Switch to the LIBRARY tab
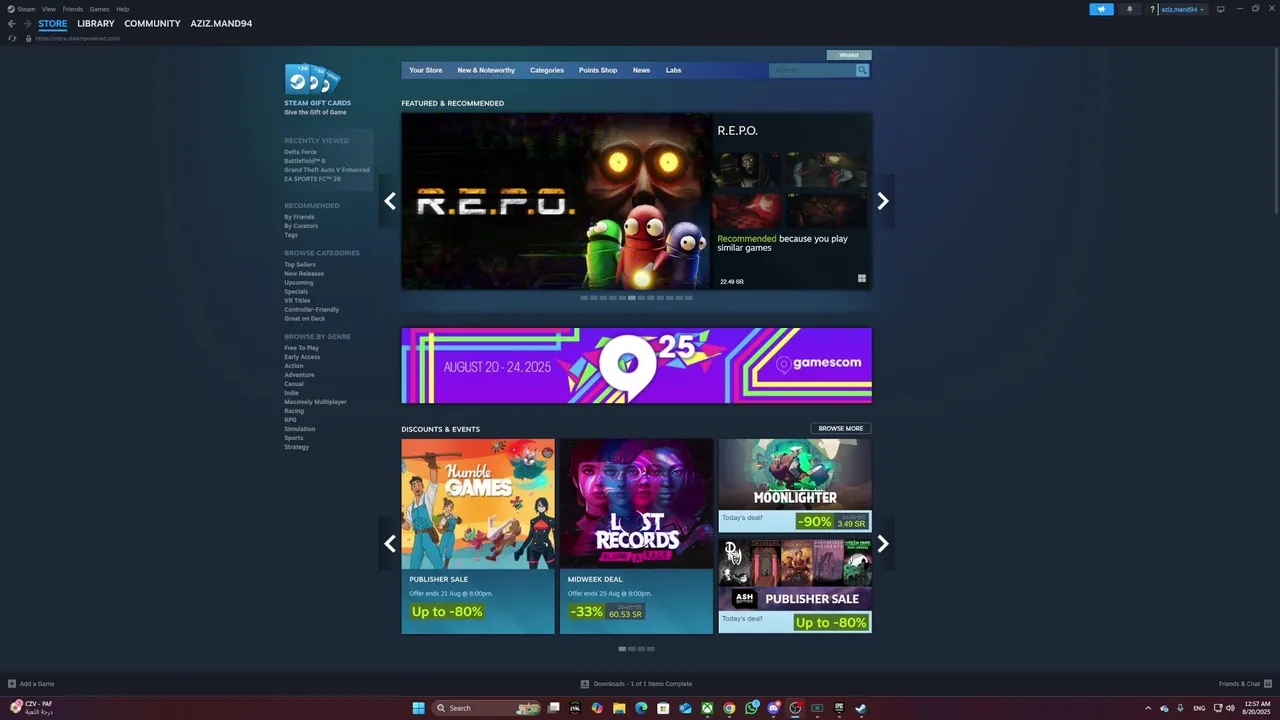The image size is (1280, 720). 96,23
